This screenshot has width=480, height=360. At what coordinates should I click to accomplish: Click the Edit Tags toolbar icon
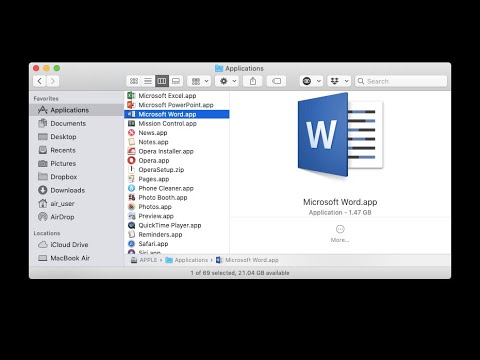pos(276,81)
